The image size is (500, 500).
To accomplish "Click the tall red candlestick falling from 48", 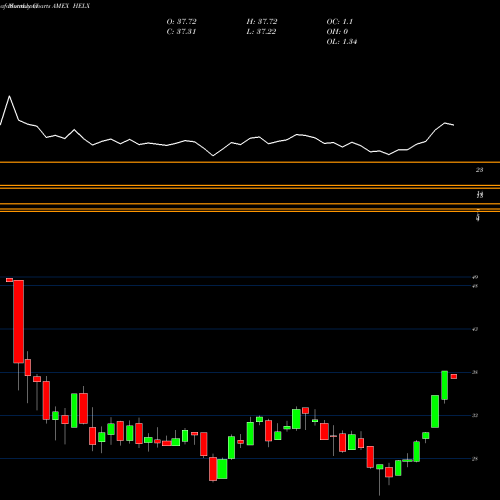I will 19,321.
